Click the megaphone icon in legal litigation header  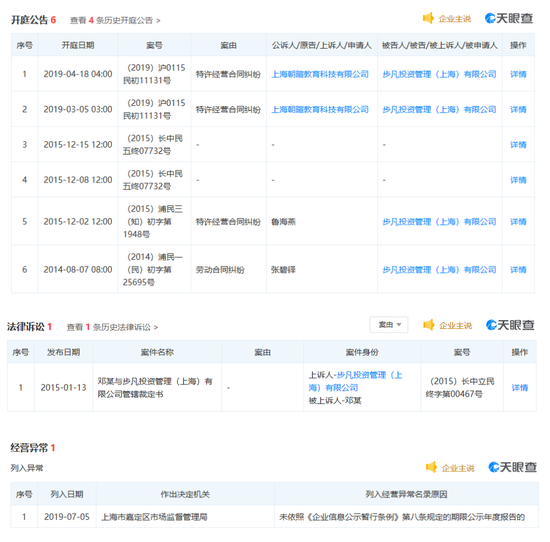pos(429,325)
